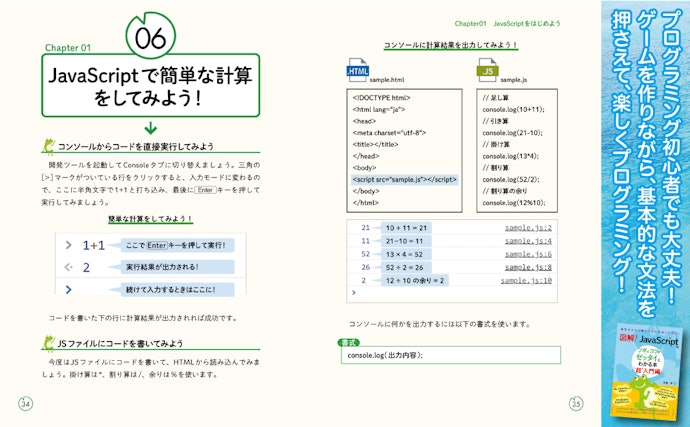Screen dimensions: 690x427
Task: Click the 1+1 console input
Action: click(94, 245)
